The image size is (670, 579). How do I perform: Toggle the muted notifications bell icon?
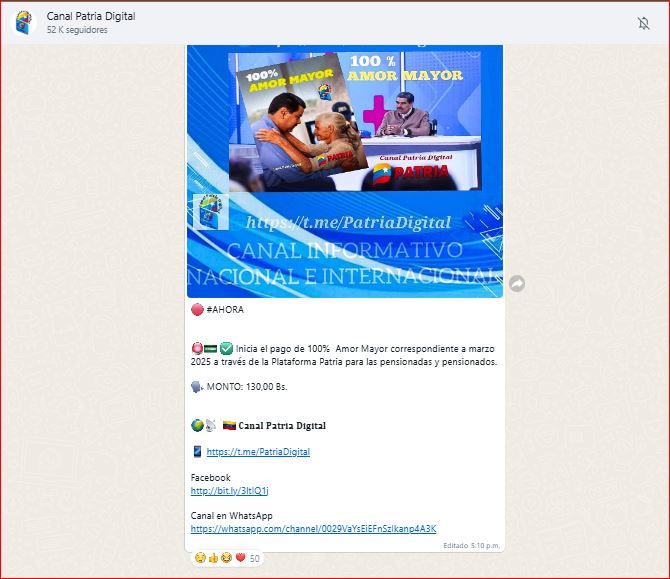click(x=644, y=23)
